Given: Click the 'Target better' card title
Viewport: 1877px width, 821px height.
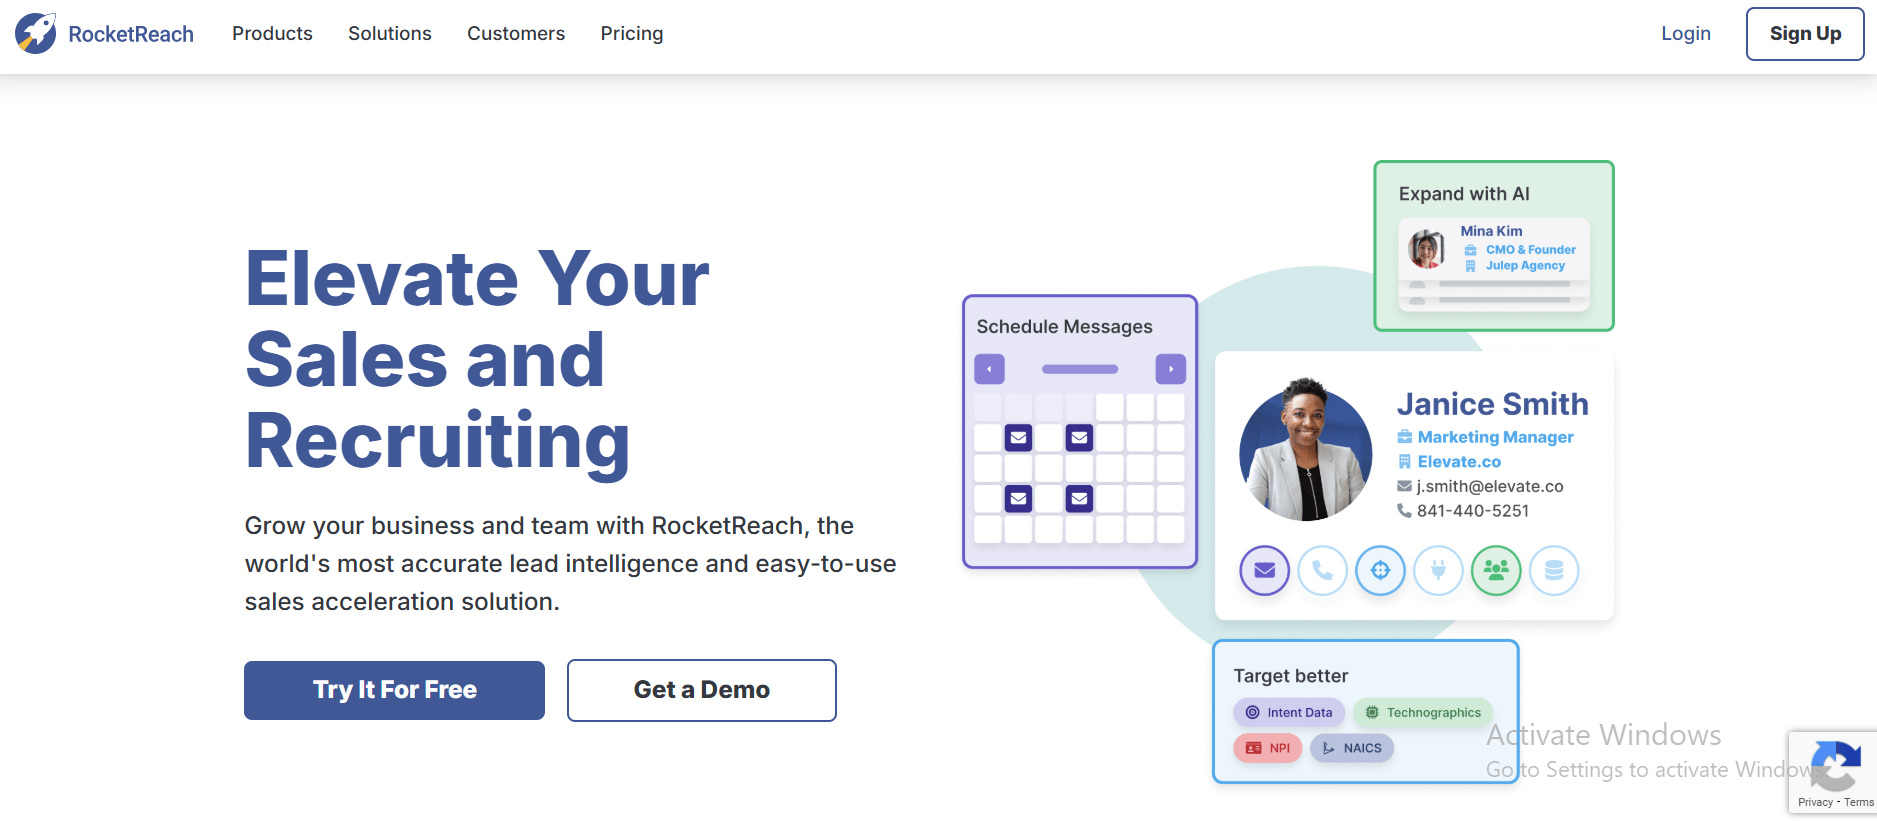Looking at the screenshot, I should click(1291, 676).
